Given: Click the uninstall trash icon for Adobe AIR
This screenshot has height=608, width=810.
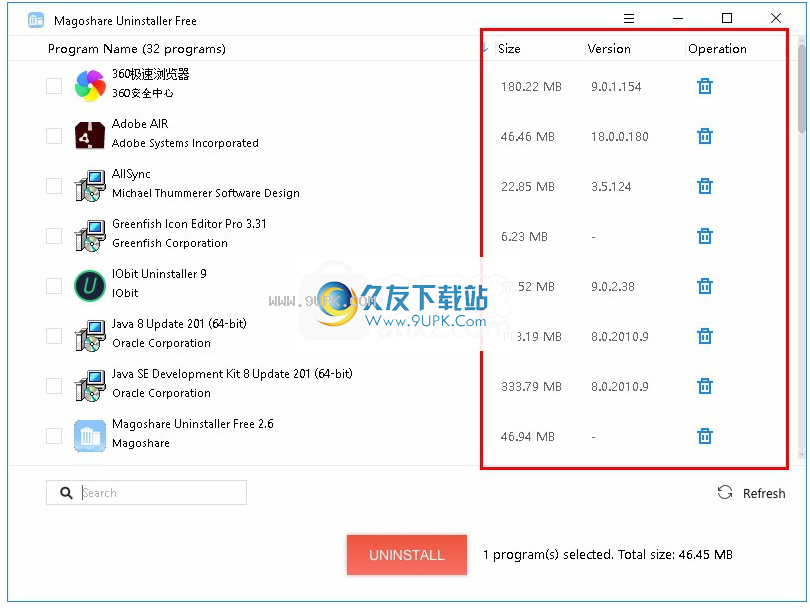Looking at the screenshot, I should (705, 136).
